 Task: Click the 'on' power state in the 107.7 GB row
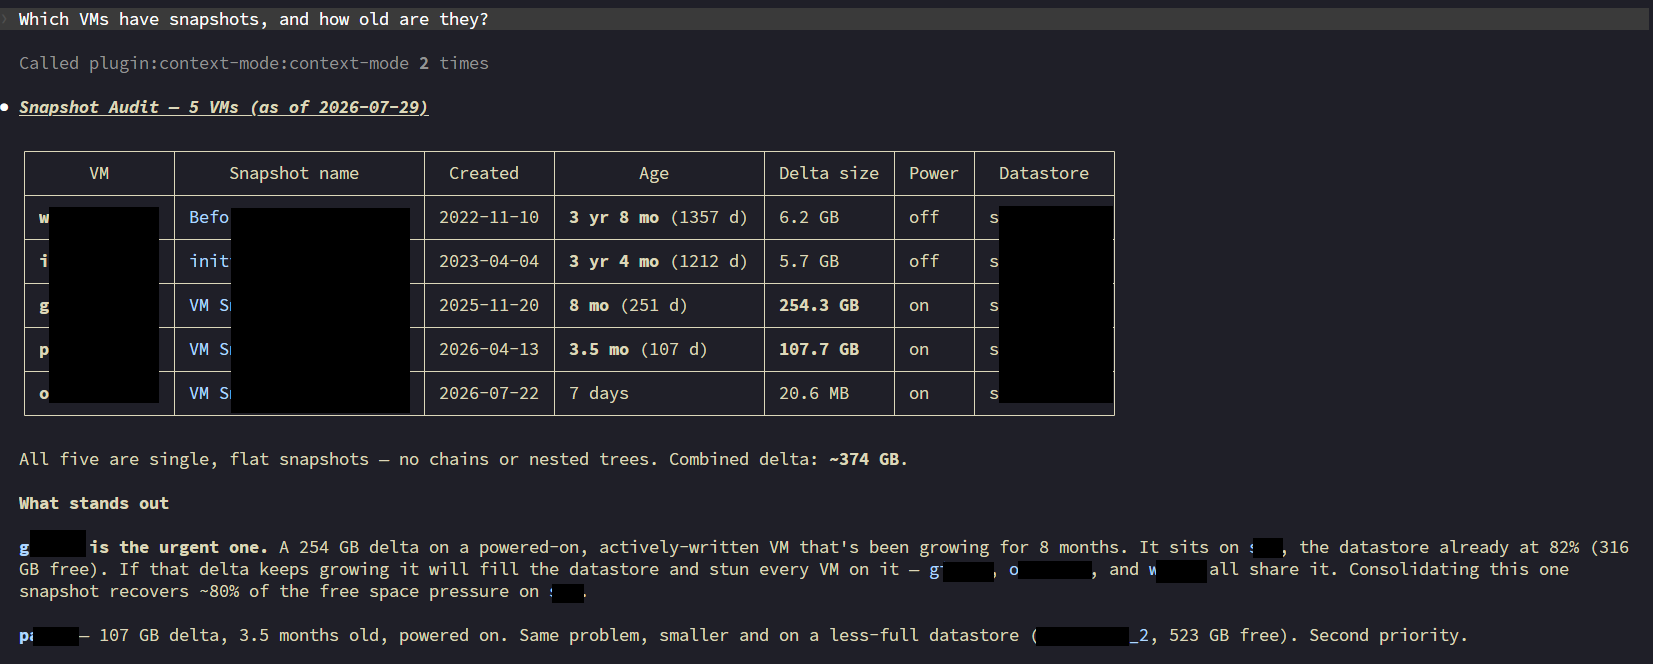(x=919, y=349)
